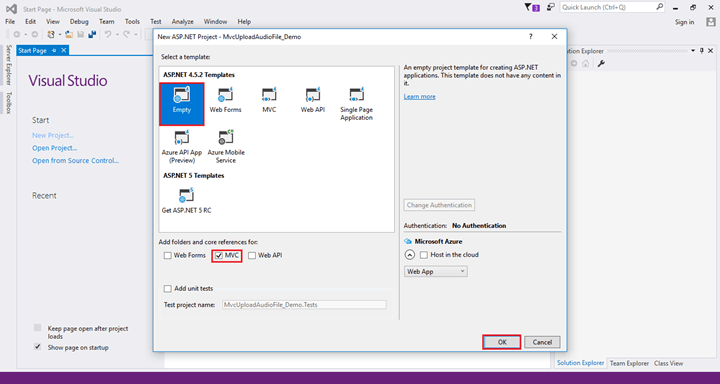Open the Web App dropdown
The width and height of the screenshot is (720, 384).
click(436, 271)
